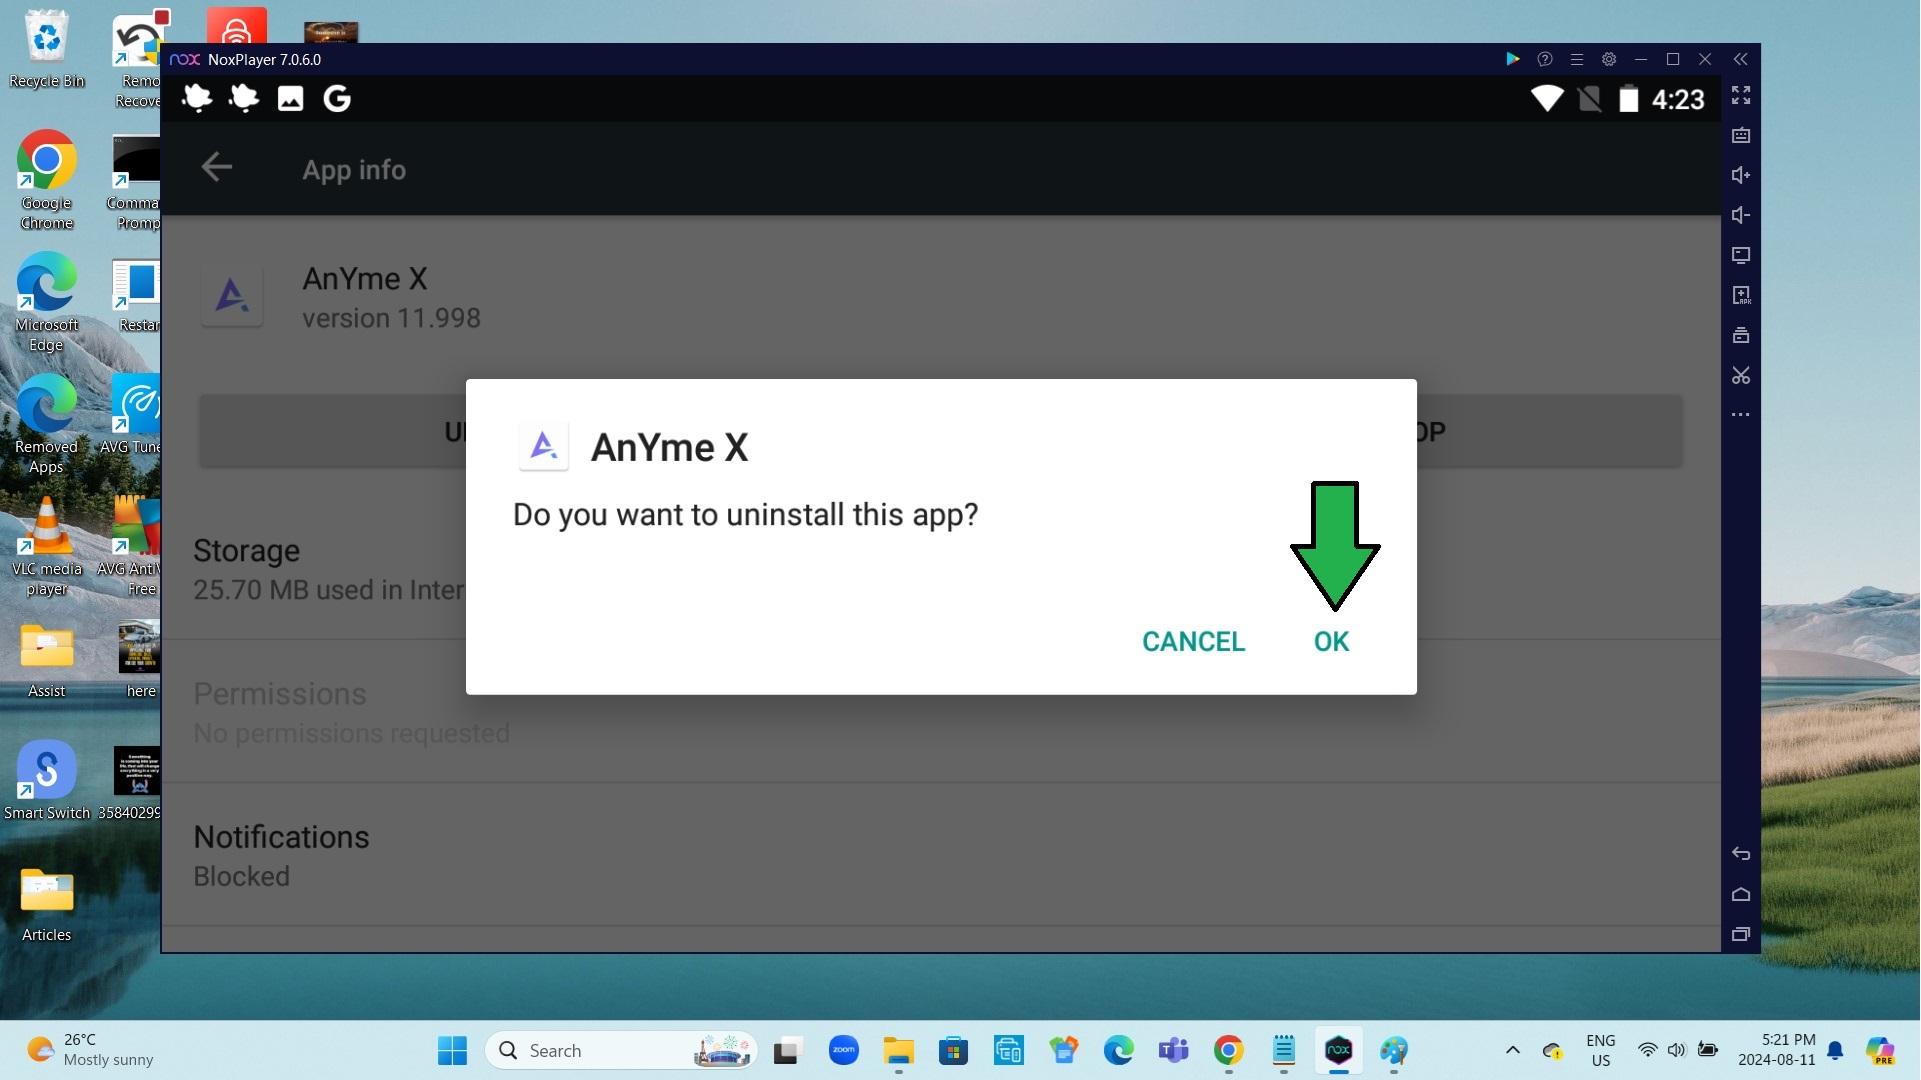Open Smart Switch desktop shortcut

(x=46, y=781)
